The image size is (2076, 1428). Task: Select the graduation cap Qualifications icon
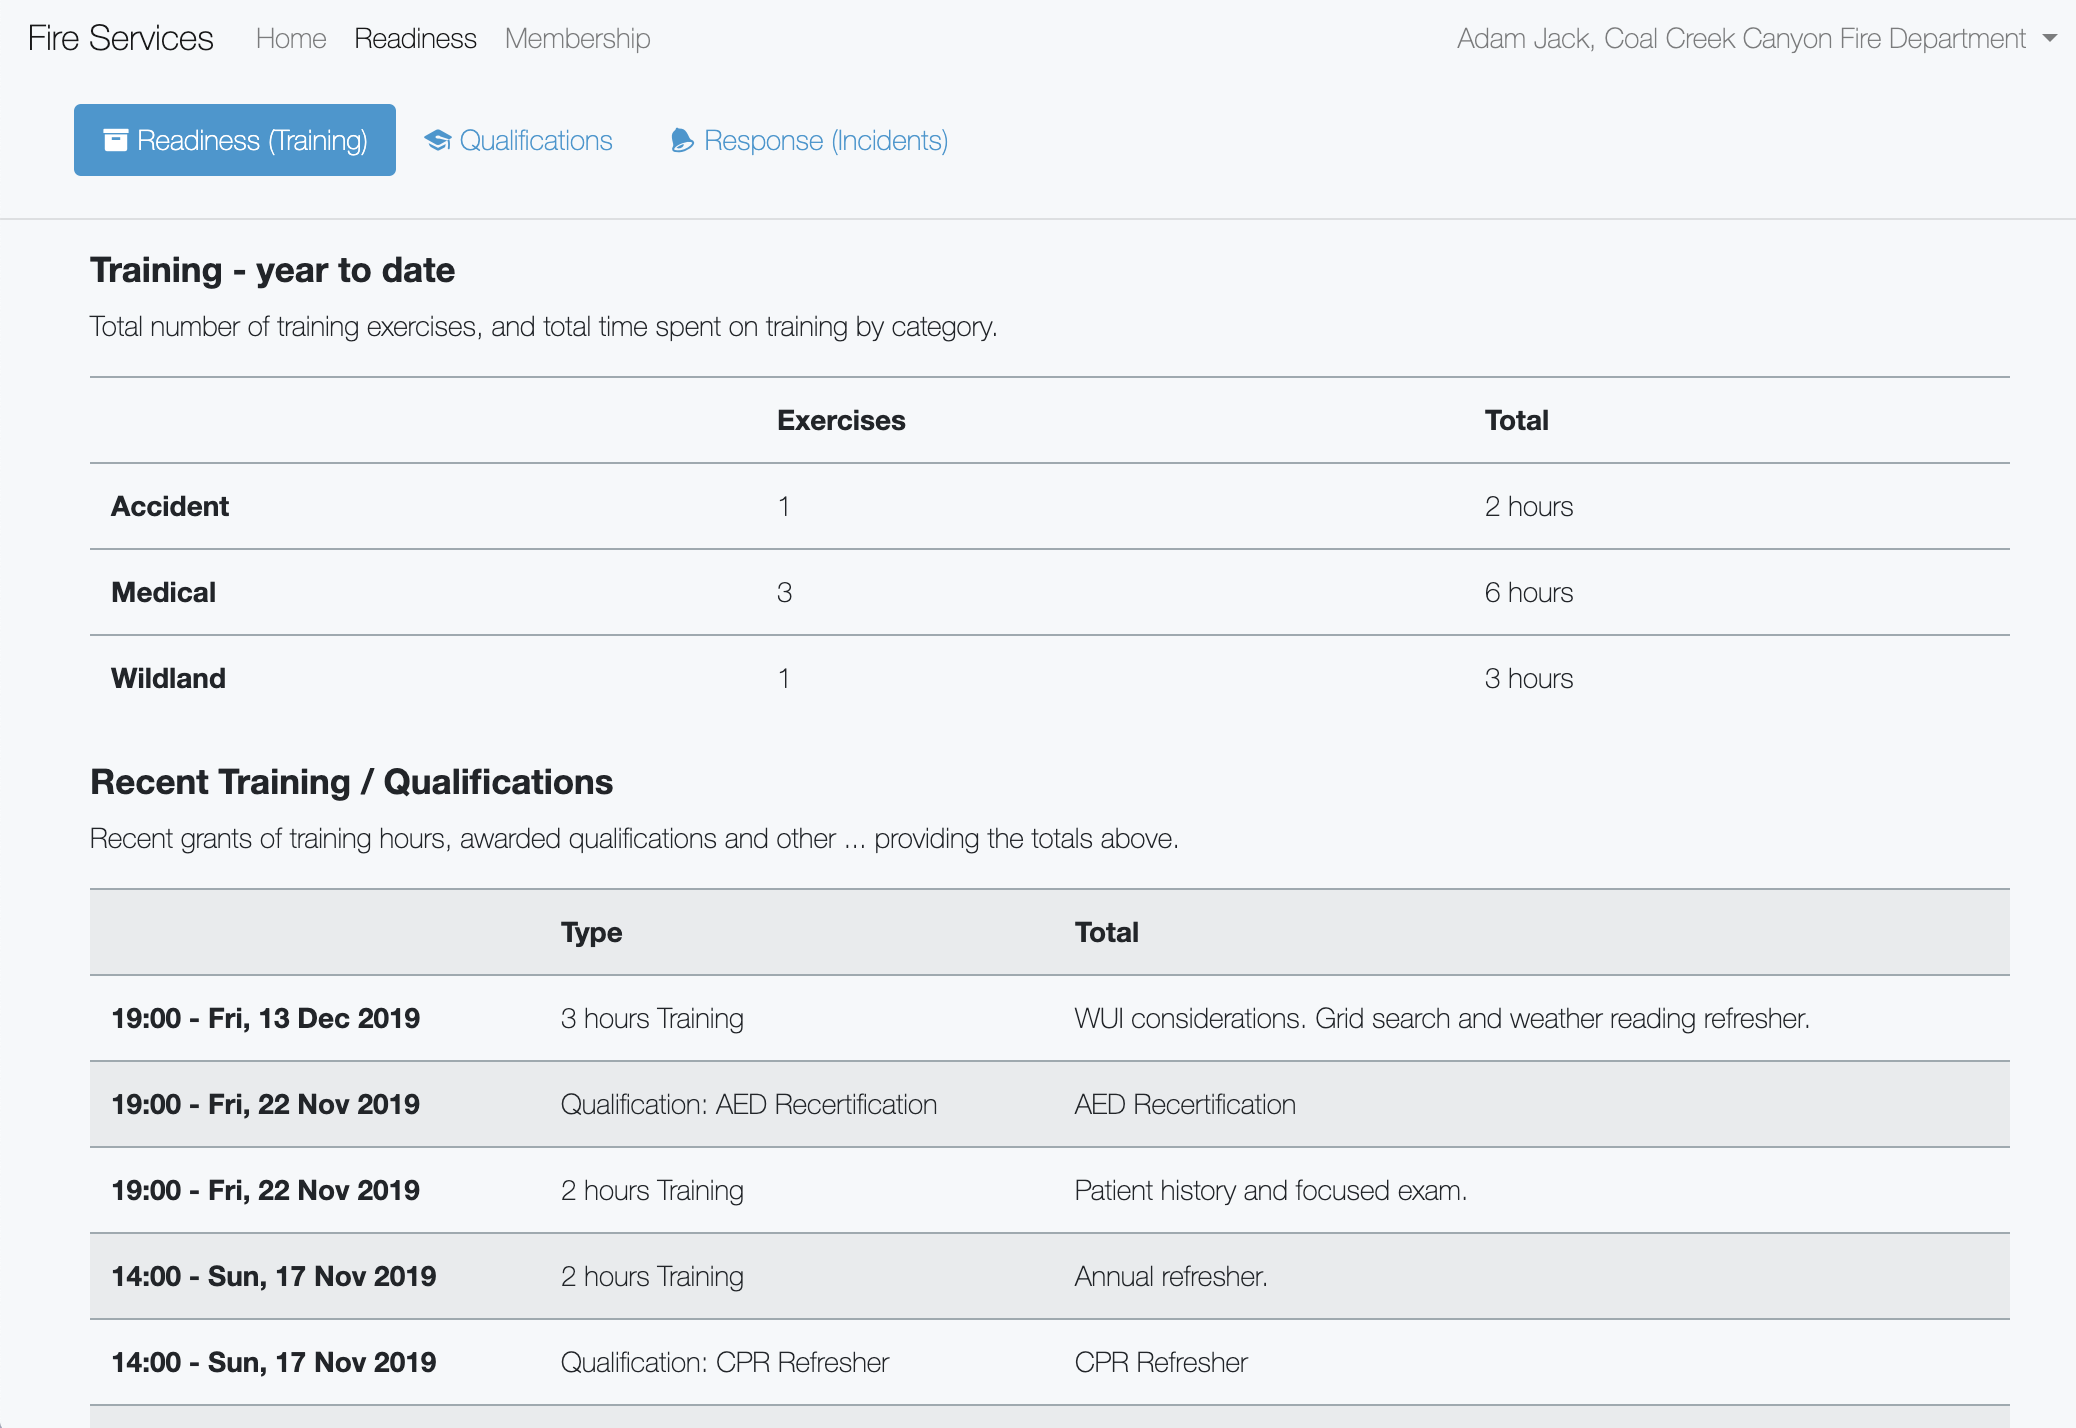[x=437, y=140]
